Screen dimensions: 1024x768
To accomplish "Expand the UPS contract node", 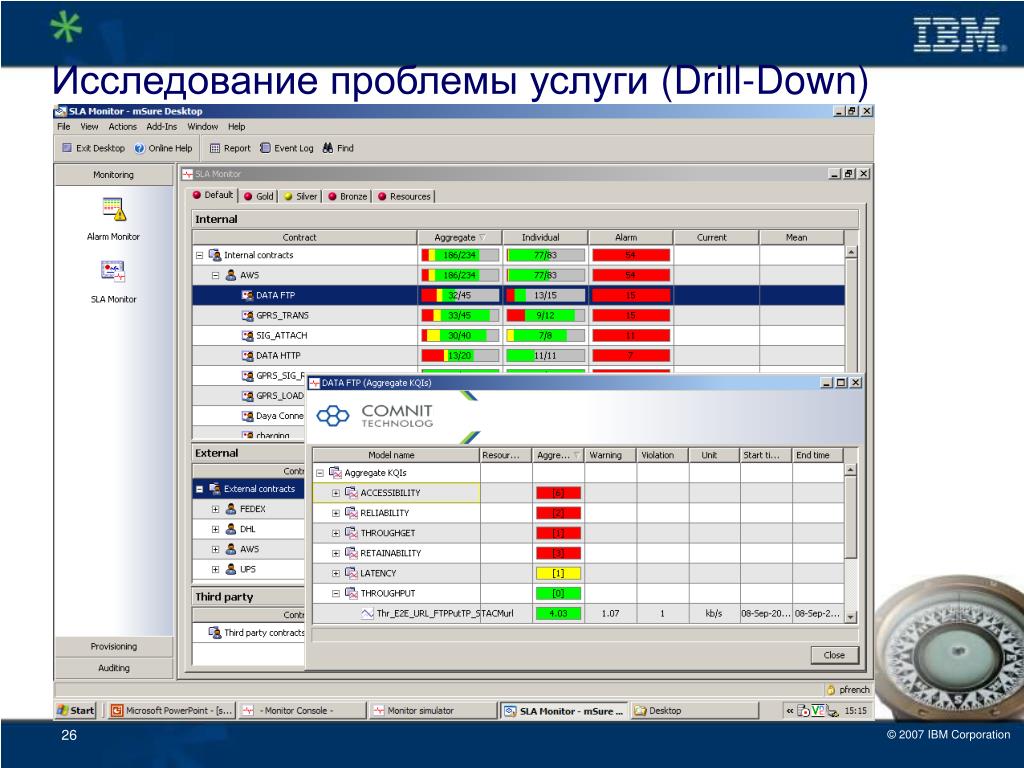I will pyautogui.click(x=215, y=569).
